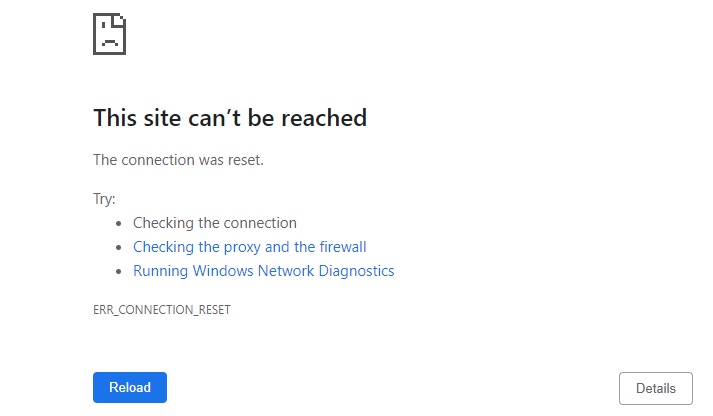Open the Details button
Screen dimensions: 713x416
click(x=655, y=388)
